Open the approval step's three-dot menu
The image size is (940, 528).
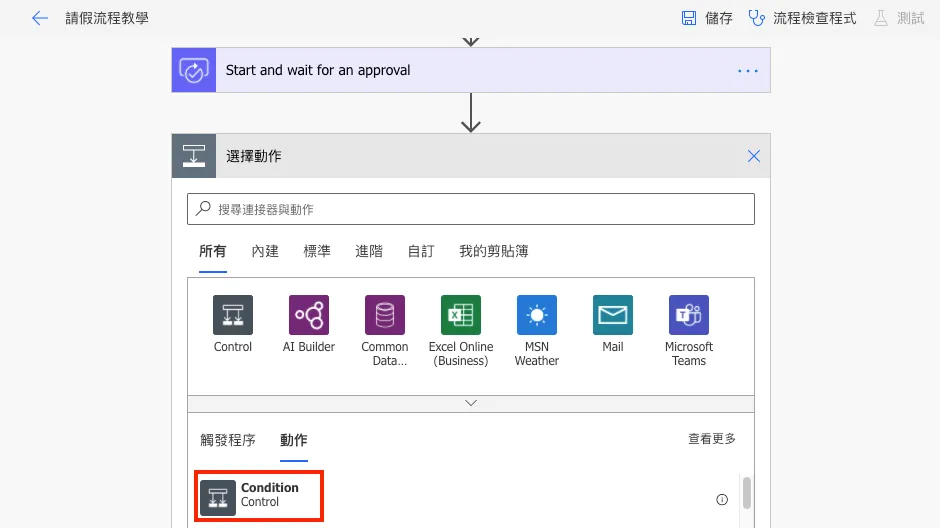pyautogui.click(x=748, y=71)
